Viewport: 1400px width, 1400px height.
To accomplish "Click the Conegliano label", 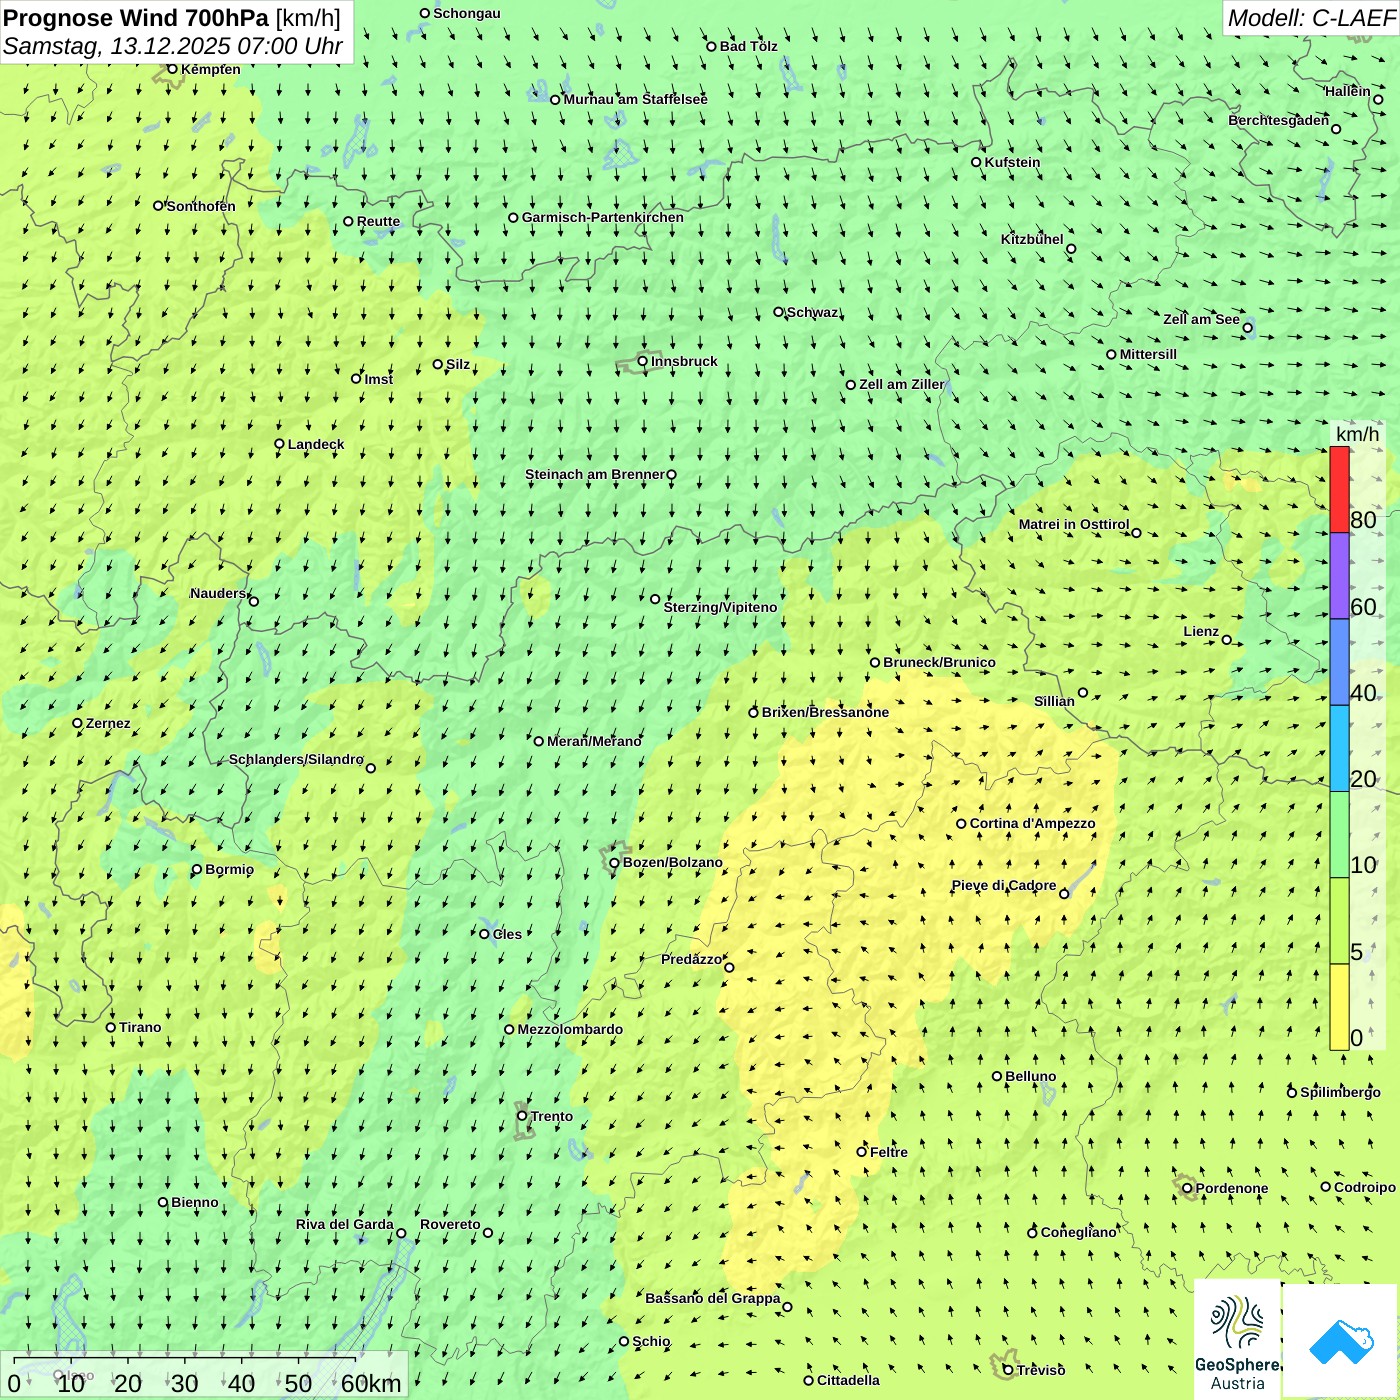I will (1078, 1232).
